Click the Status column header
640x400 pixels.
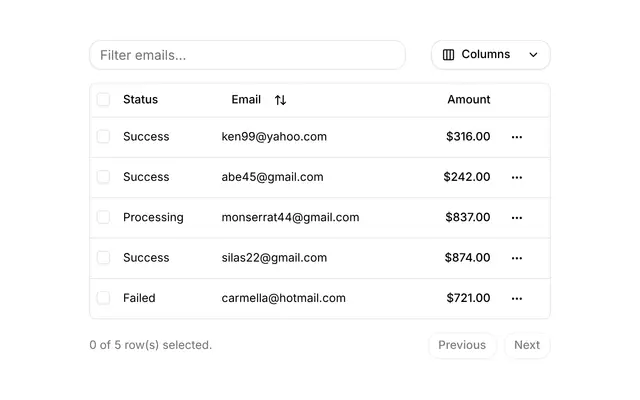coord(140,100)
